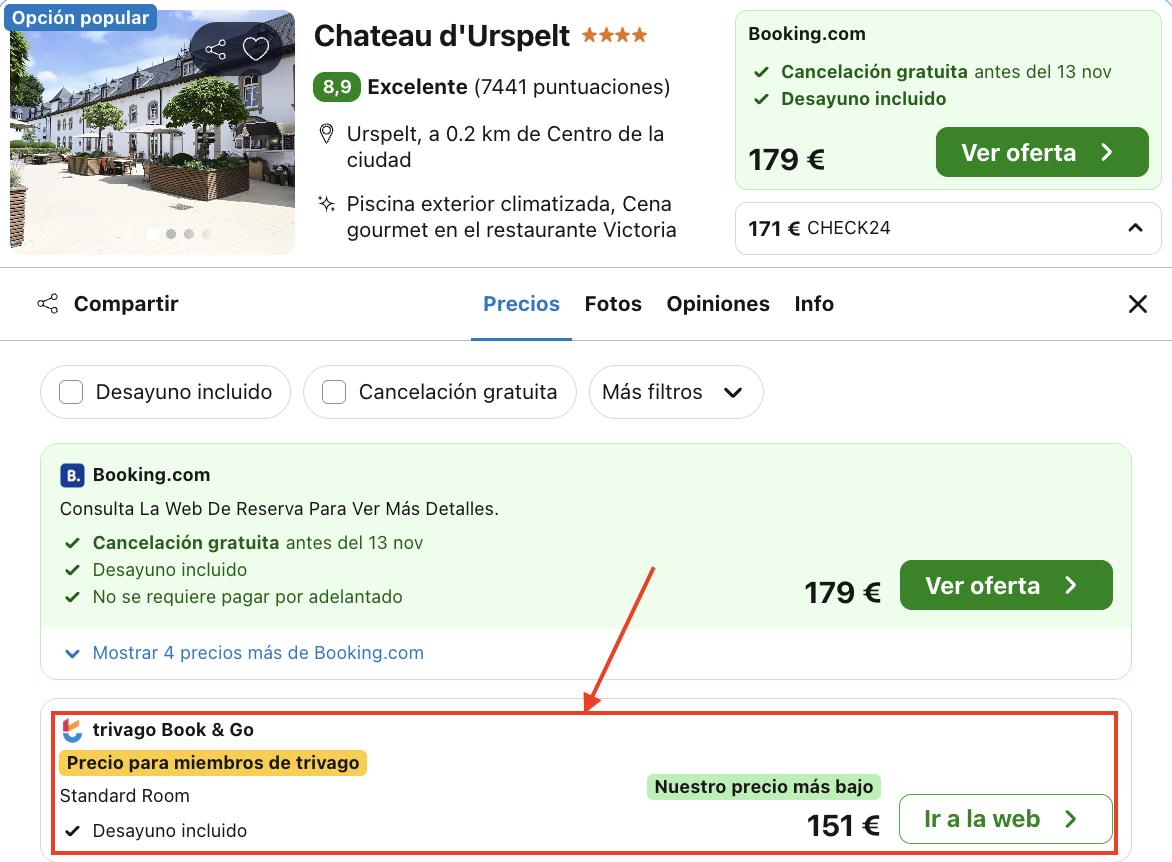
Task: Click the location pin icon near Urspelt
Action: tap(326, 134)
